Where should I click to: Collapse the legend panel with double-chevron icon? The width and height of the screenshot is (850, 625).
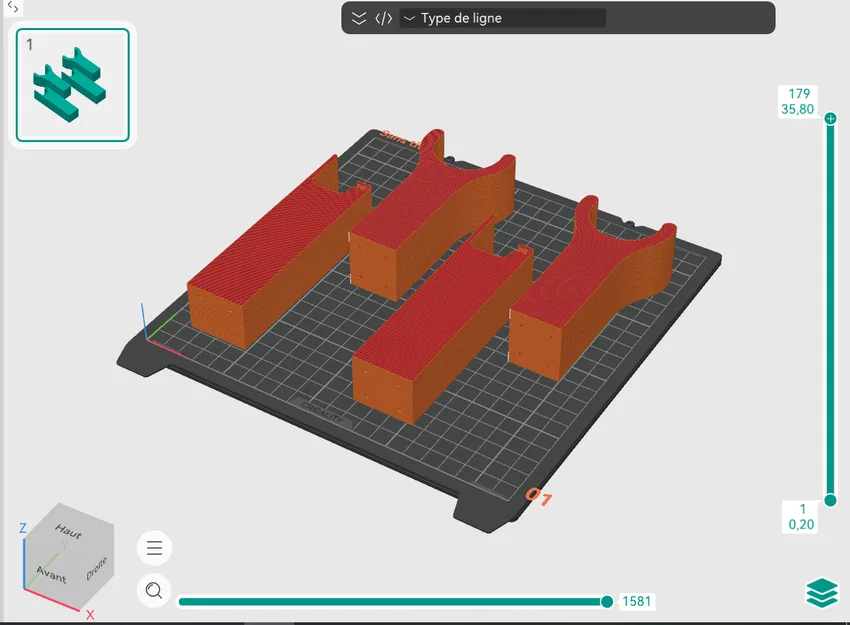[359, 18]
